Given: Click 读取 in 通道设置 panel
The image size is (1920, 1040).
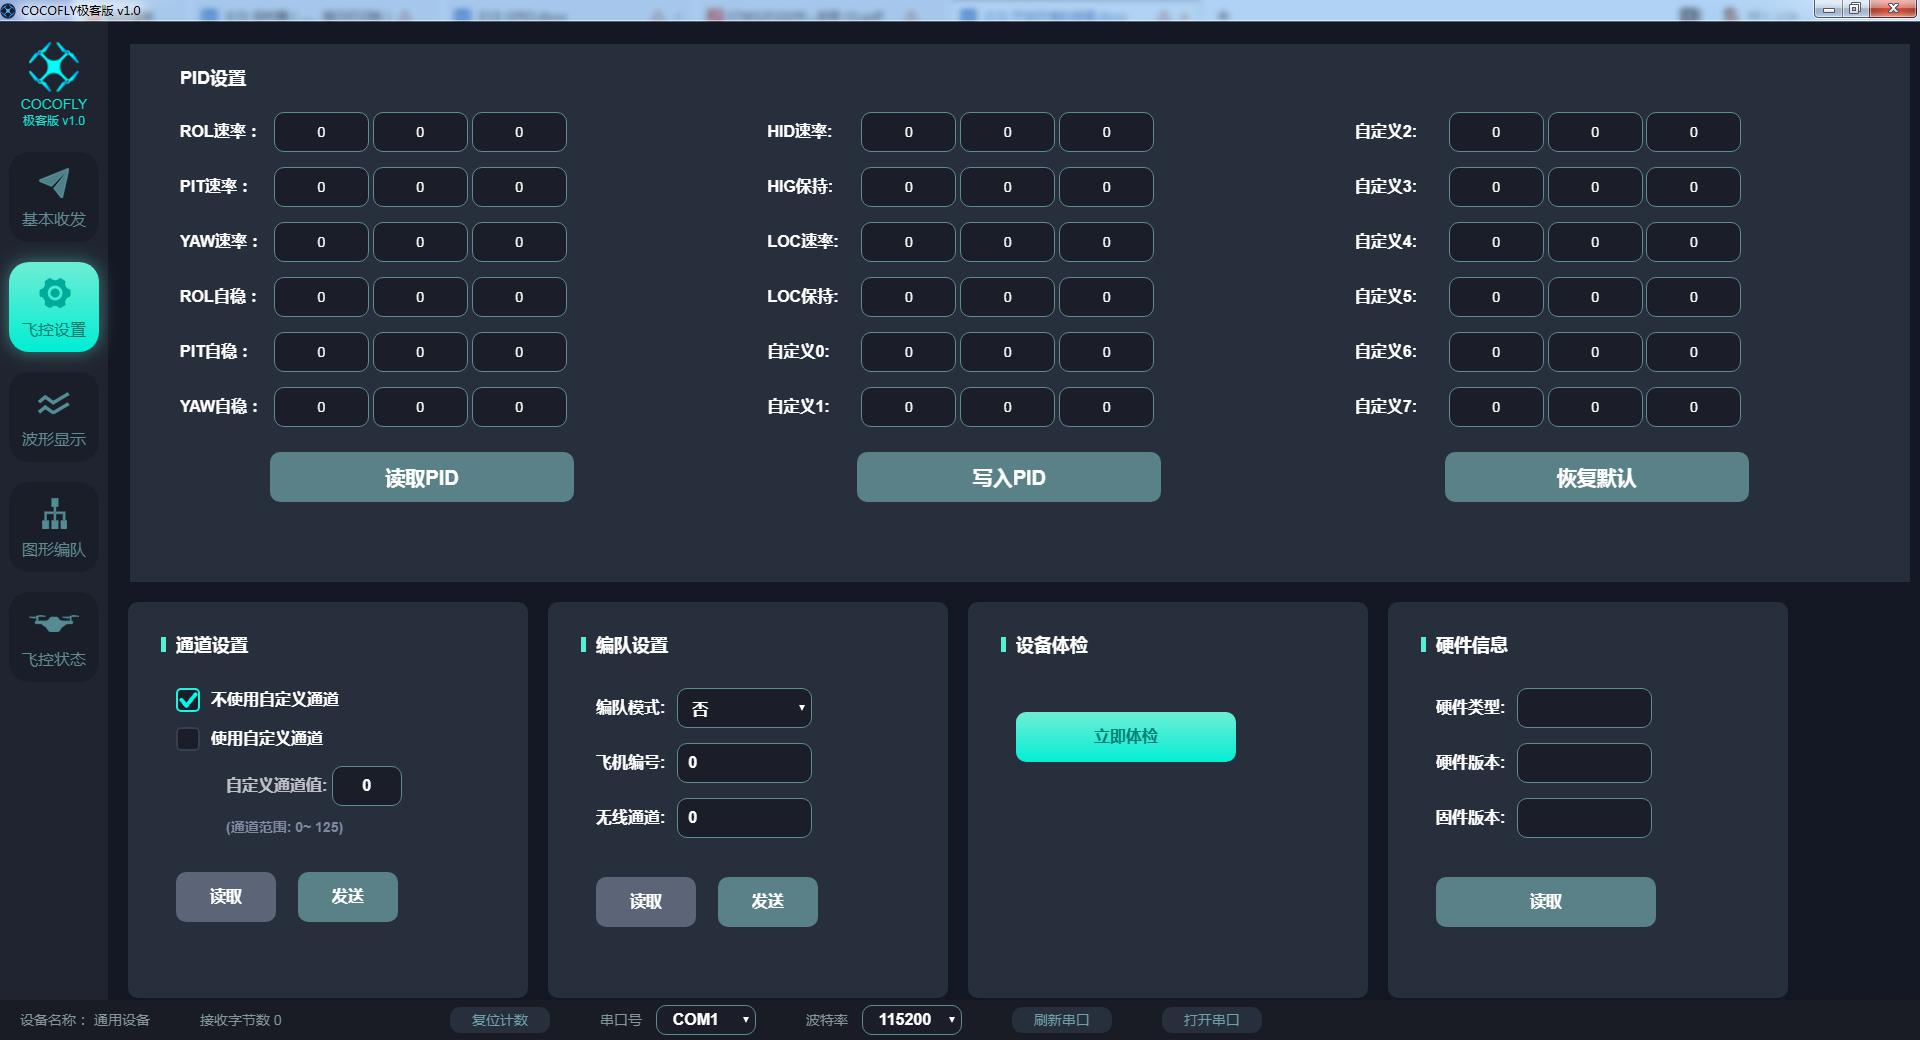Looking at the screenshot, I should pyautogui.click(x=226, y=897).
